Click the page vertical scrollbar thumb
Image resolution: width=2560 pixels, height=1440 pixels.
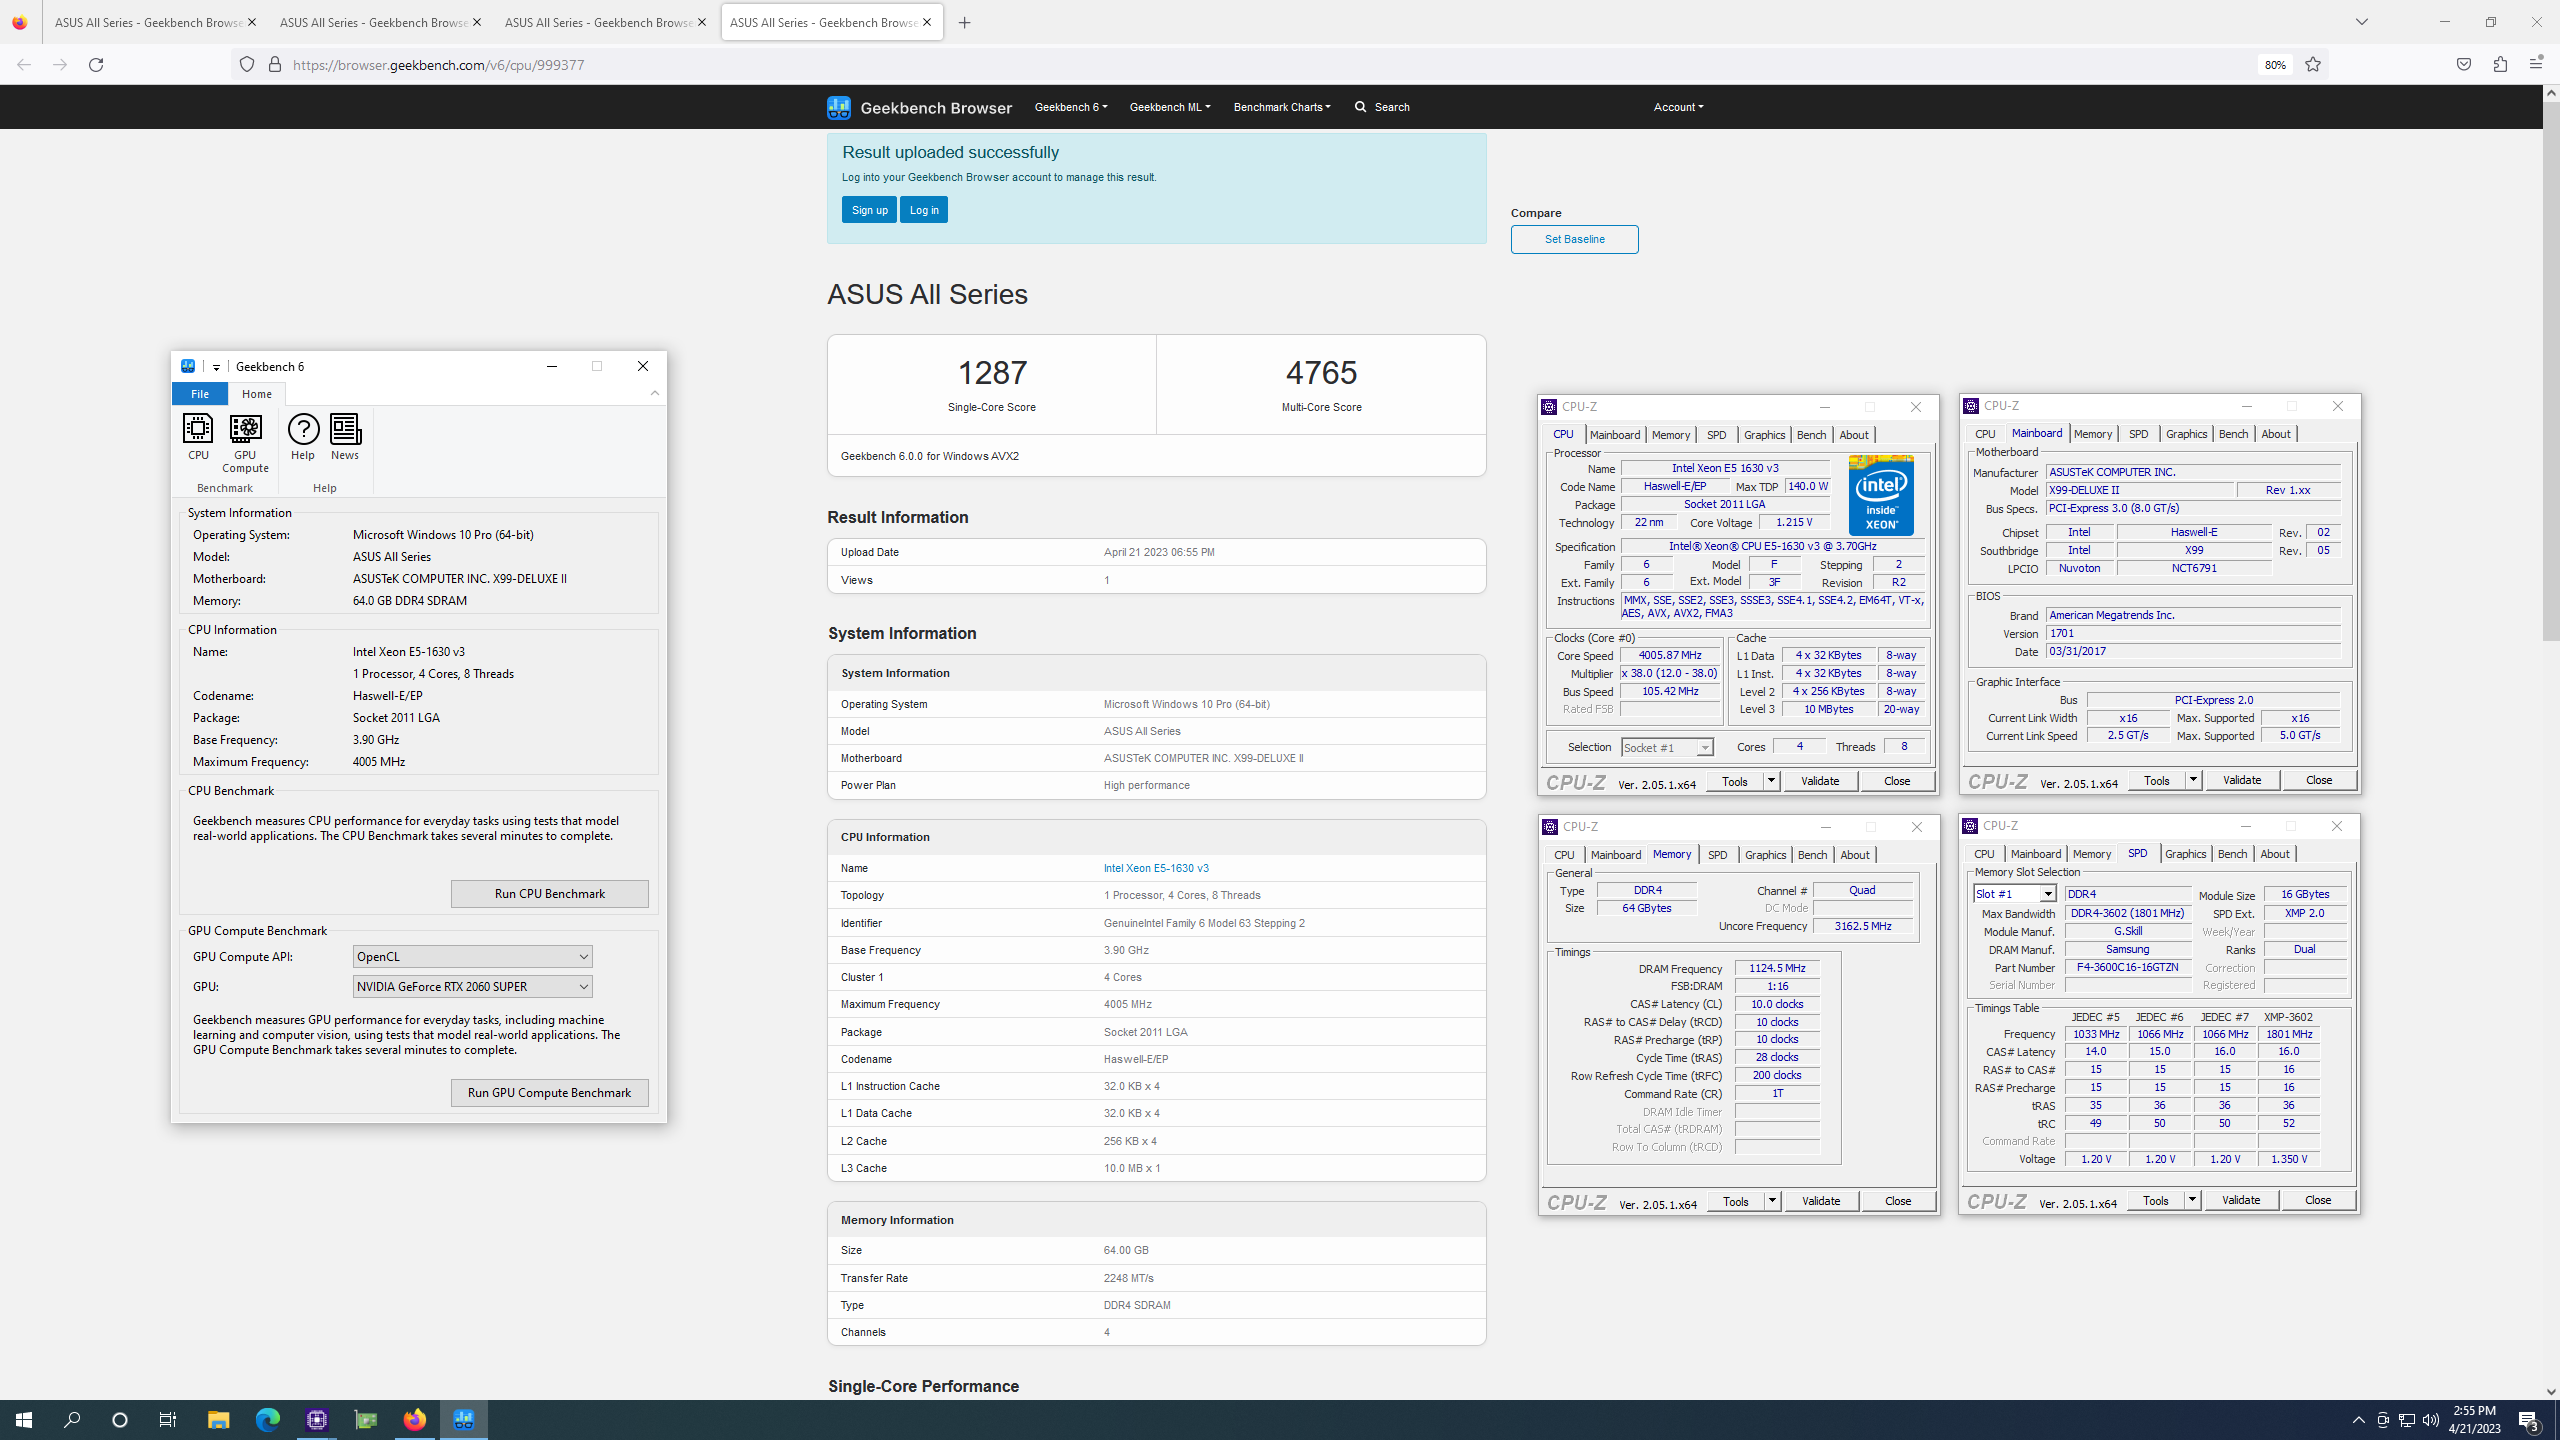[2551, 370]
